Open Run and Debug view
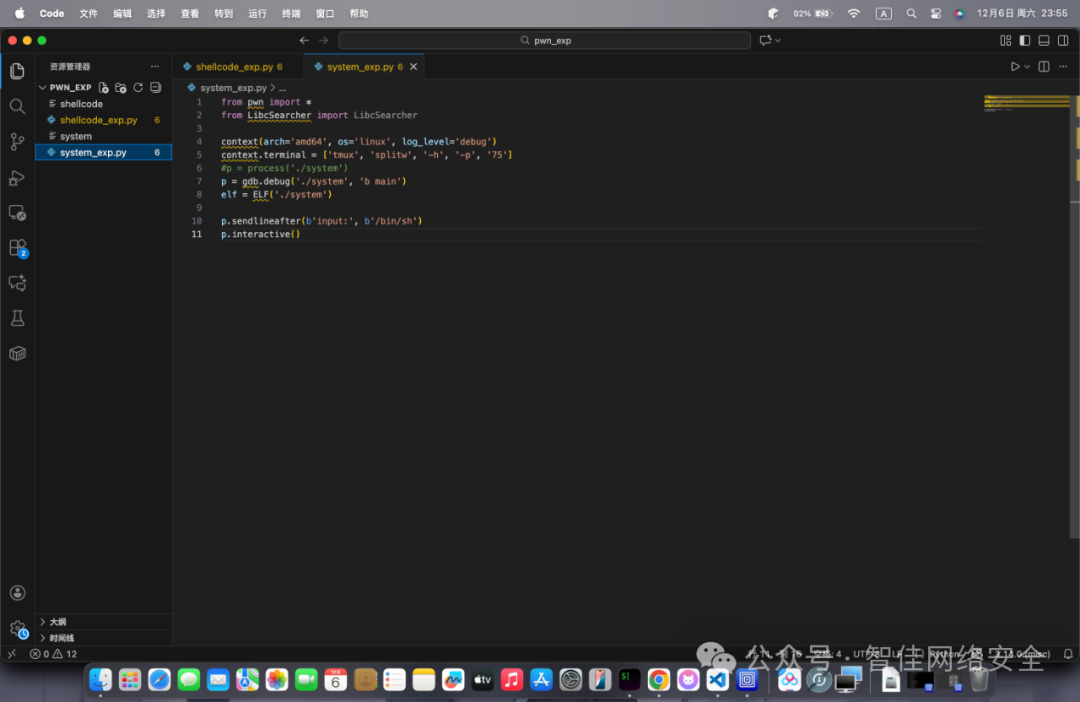1080x702 pixels. [17, 178]
